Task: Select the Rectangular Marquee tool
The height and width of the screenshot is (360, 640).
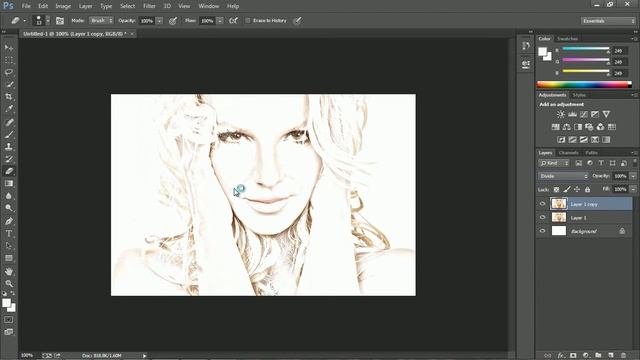Action: pos(9,60)
